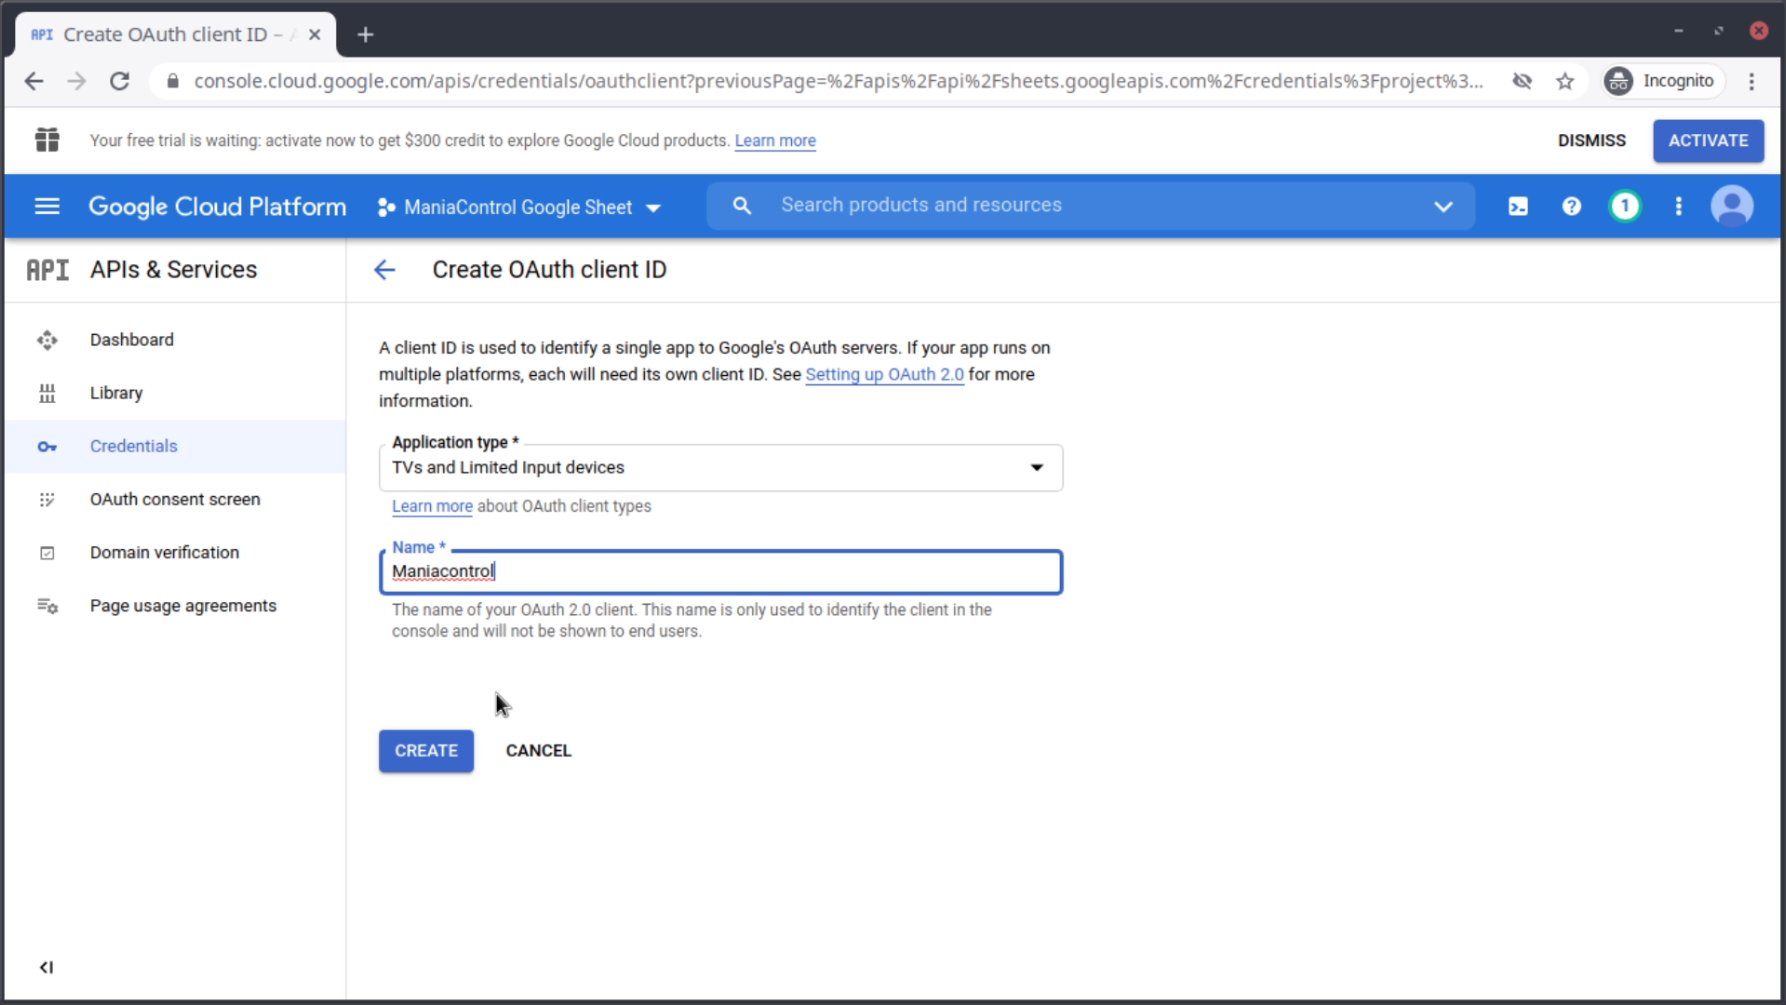Expand the search bar dropdown chevron
This screenshot has width=1786, height=1005.
coord(1443,206)
